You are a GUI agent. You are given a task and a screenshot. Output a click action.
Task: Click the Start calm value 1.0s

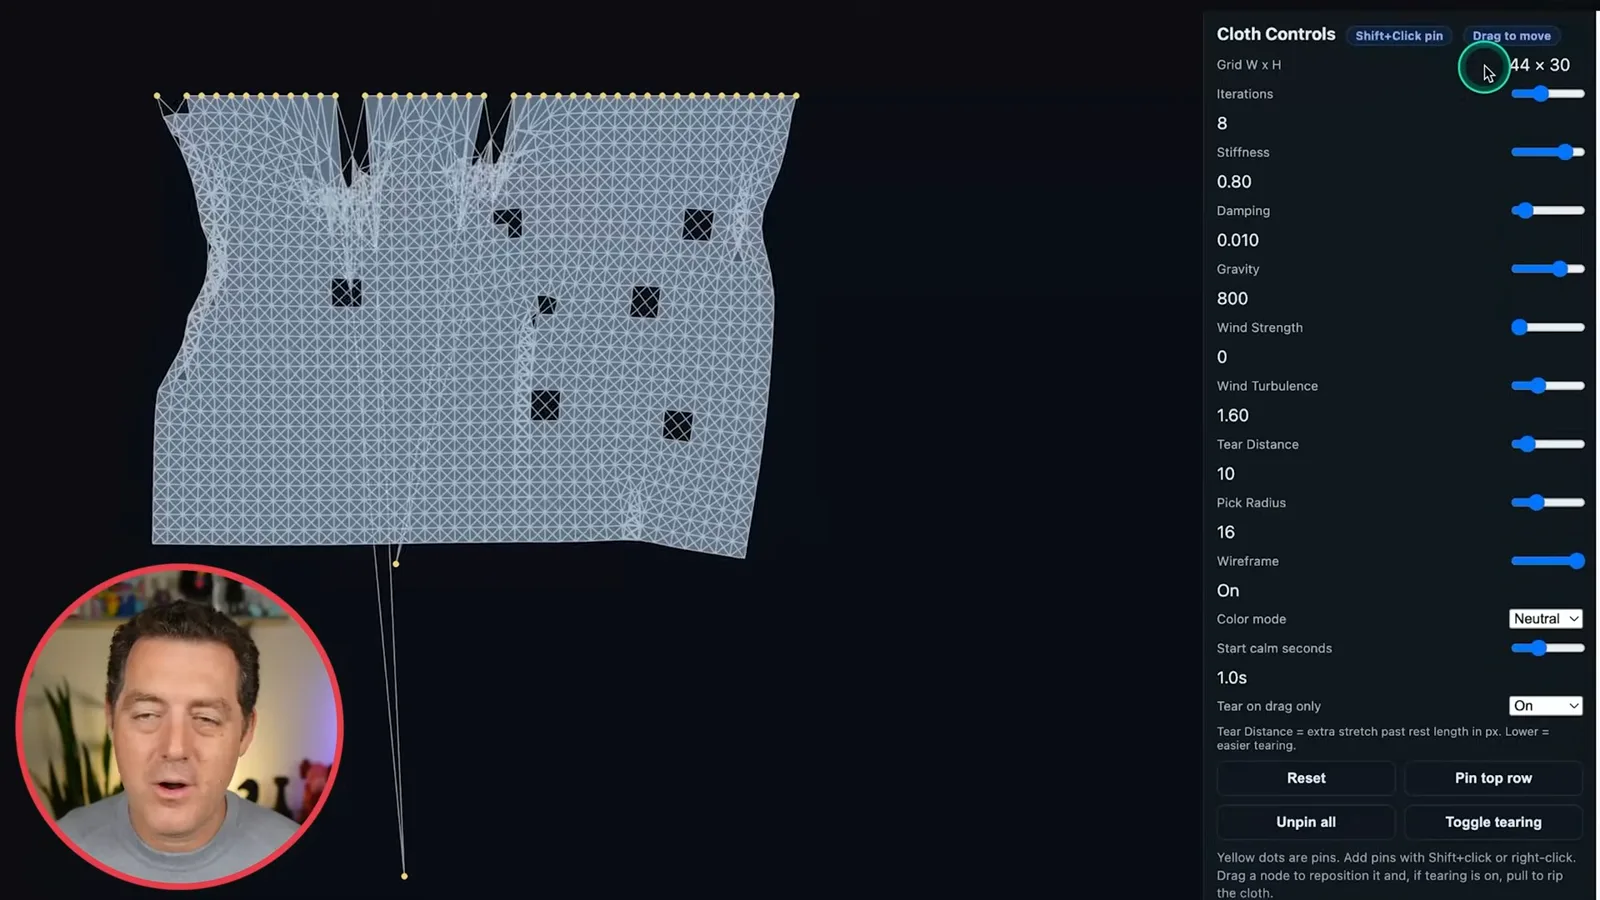click(1232, 678)
